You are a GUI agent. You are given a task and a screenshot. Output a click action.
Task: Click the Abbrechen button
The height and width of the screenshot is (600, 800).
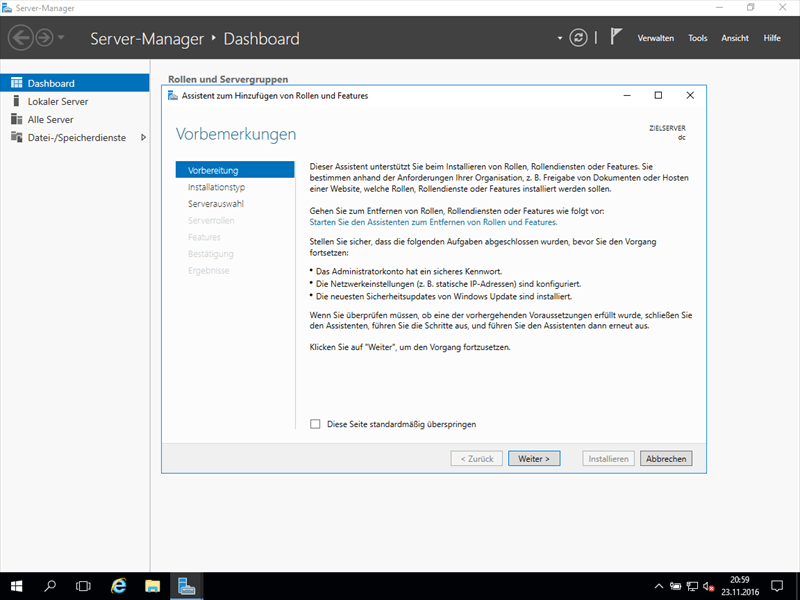coord(666,458)
